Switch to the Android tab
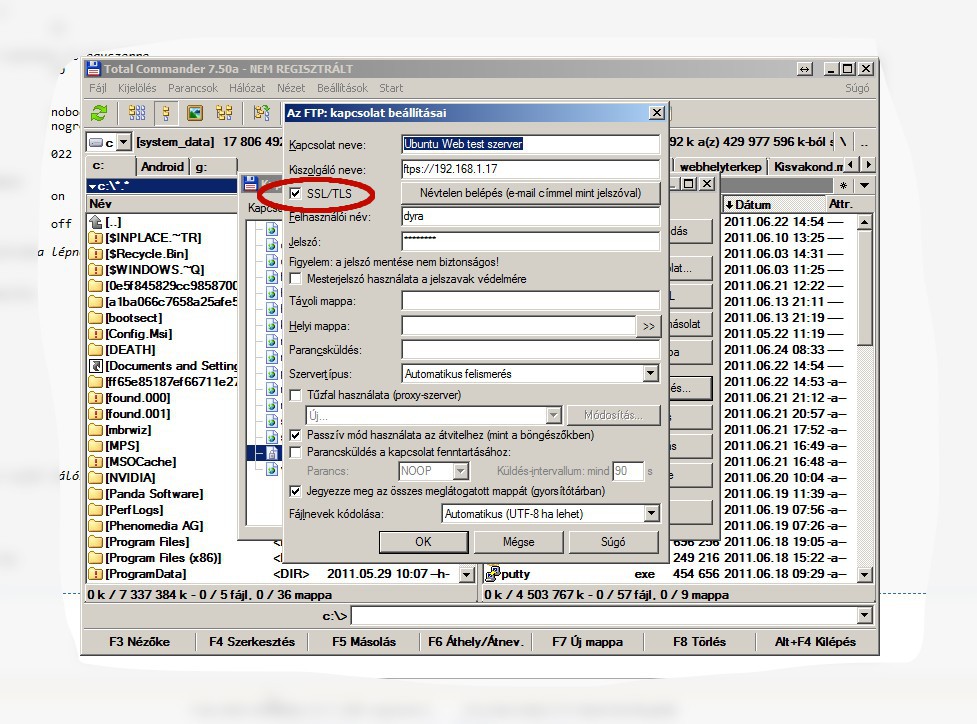Screen dimensions: 977x724 click(162, 166)
